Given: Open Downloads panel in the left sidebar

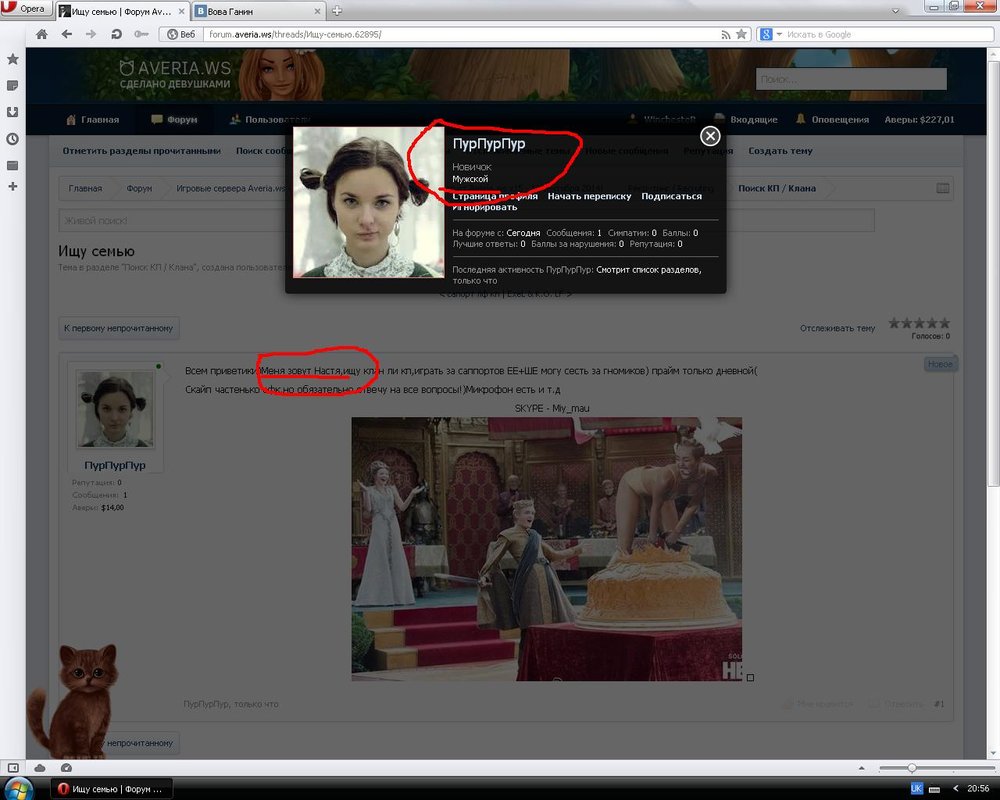Looking at the screenshot, I should (12, 113).
